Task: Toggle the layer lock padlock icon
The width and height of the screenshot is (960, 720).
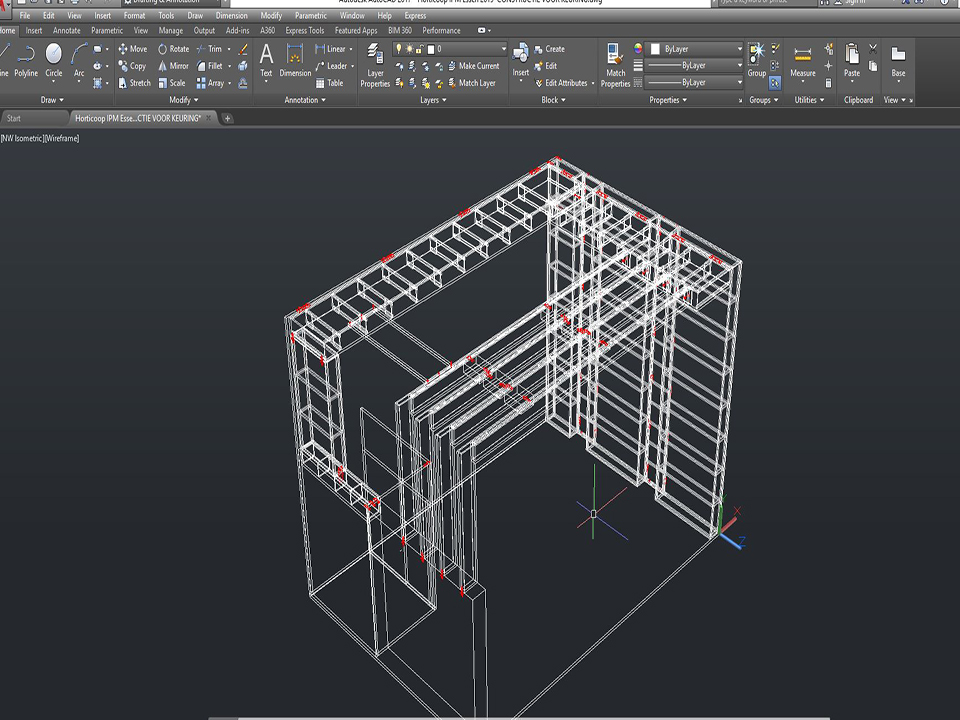Action: [418, 49]
